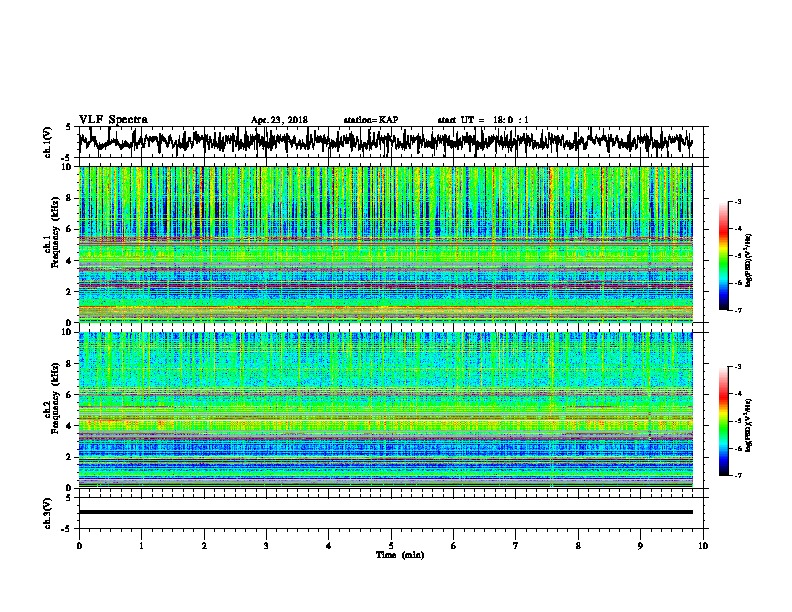Click the ch.1 spectrogram color scale bar

click(x=724, y=256)
